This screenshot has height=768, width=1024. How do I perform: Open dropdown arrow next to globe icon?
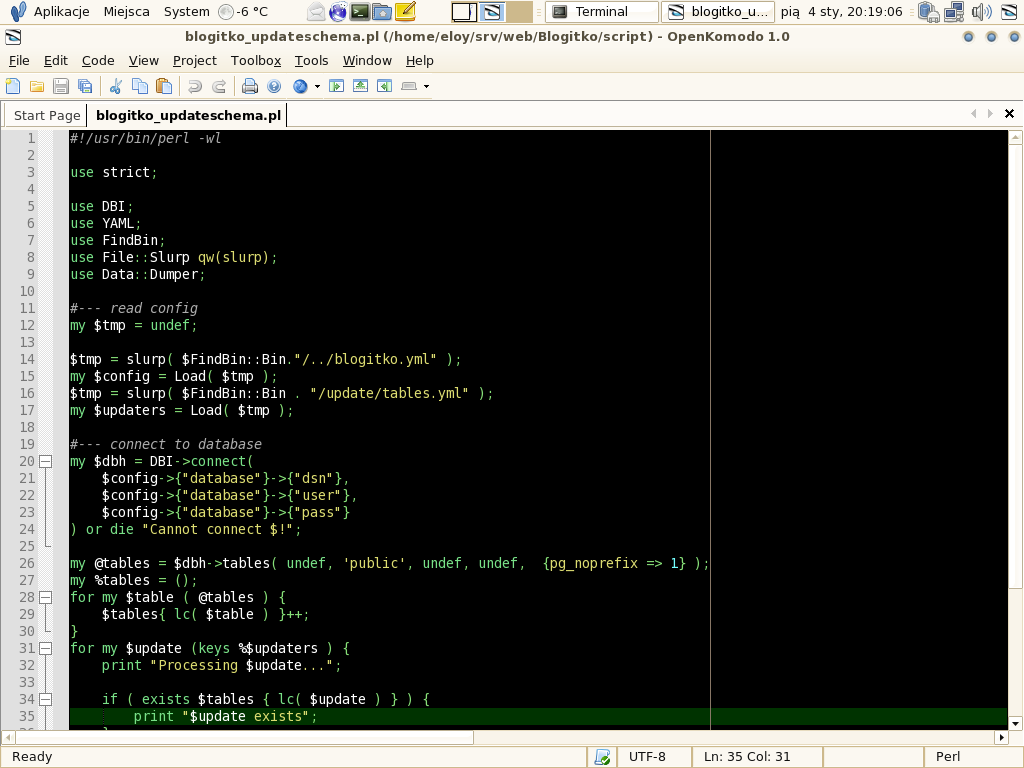tap(317, 86)
